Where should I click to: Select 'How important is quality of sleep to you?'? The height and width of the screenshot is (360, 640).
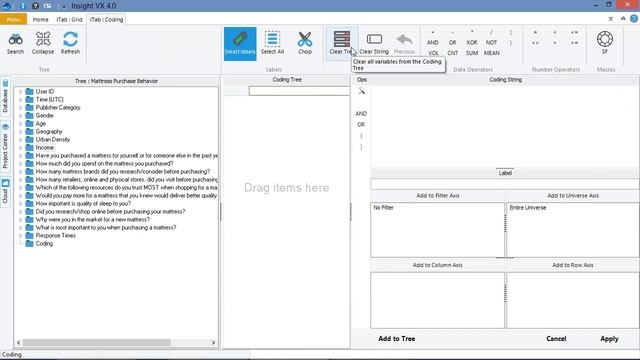tap(83, 203)
